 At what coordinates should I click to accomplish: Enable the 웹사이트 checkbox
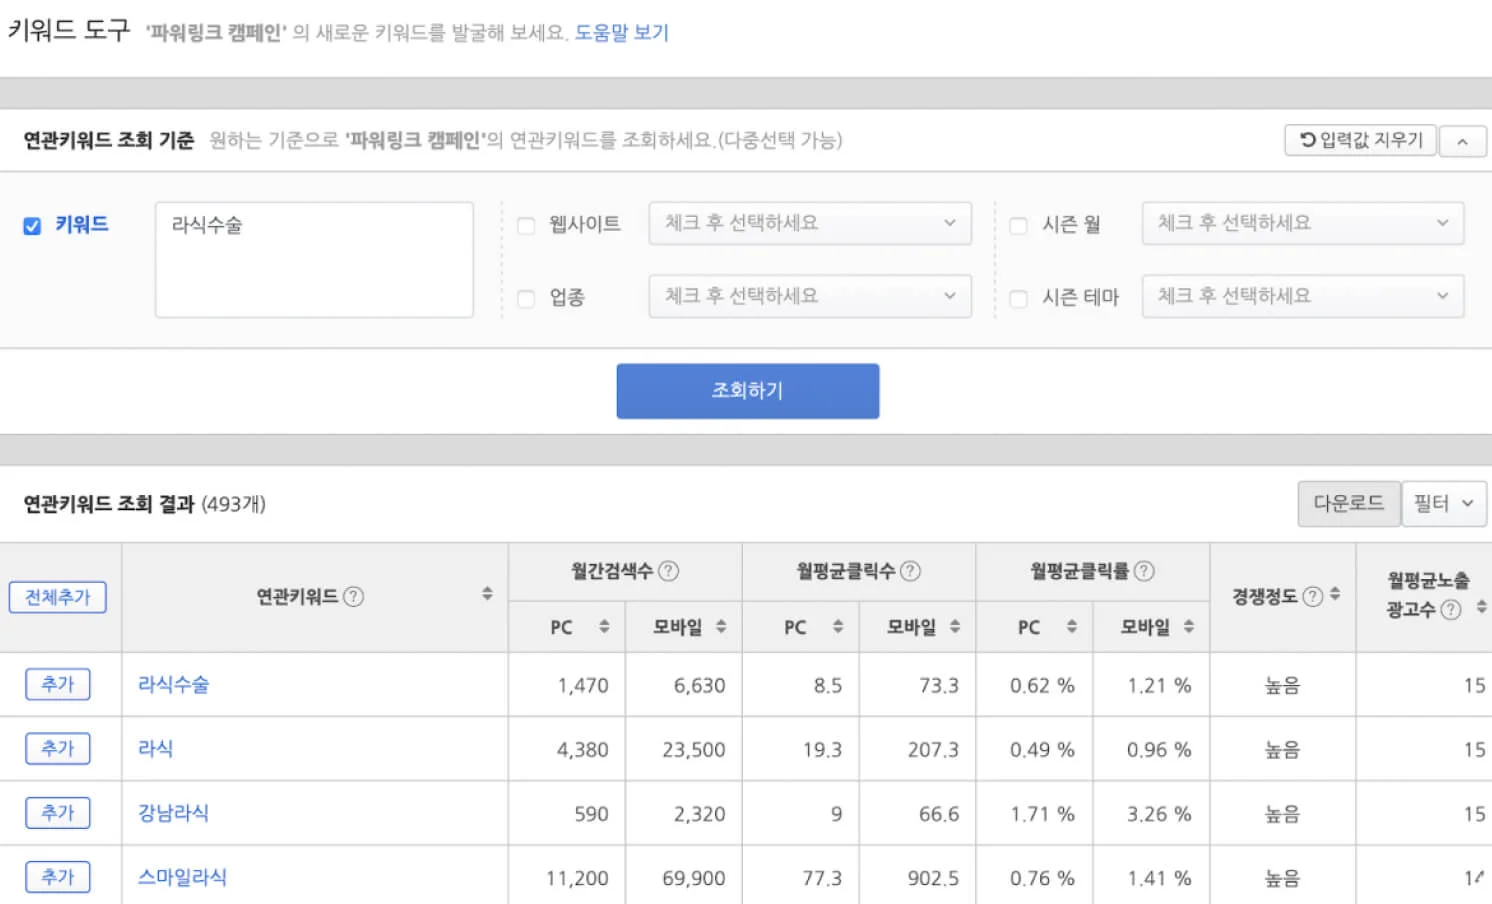pyautogui.click(x=526, y=226)
